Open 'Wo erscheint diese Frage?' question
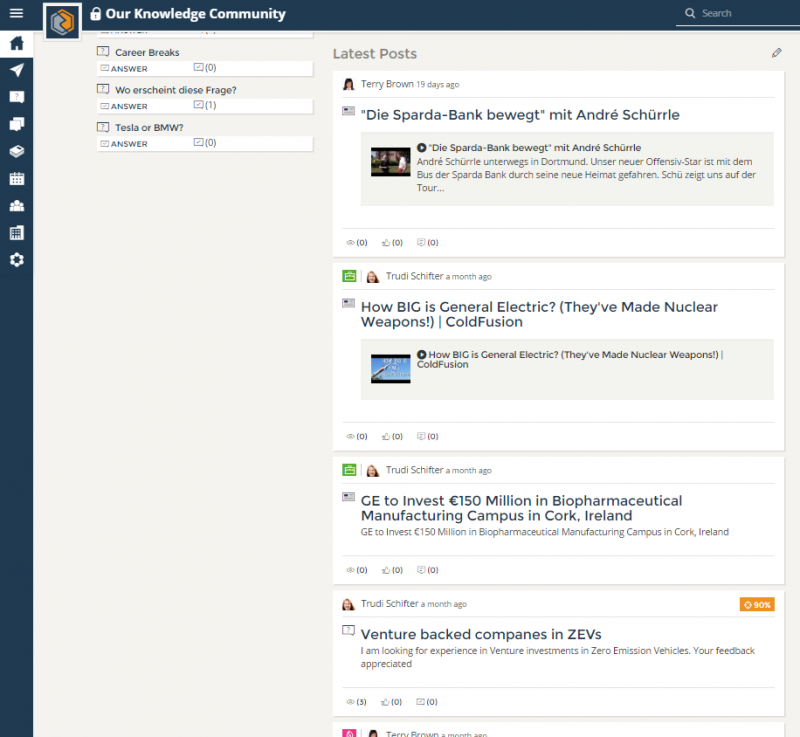The width and height of the screenshot is (800, 737). pos(175,90)
